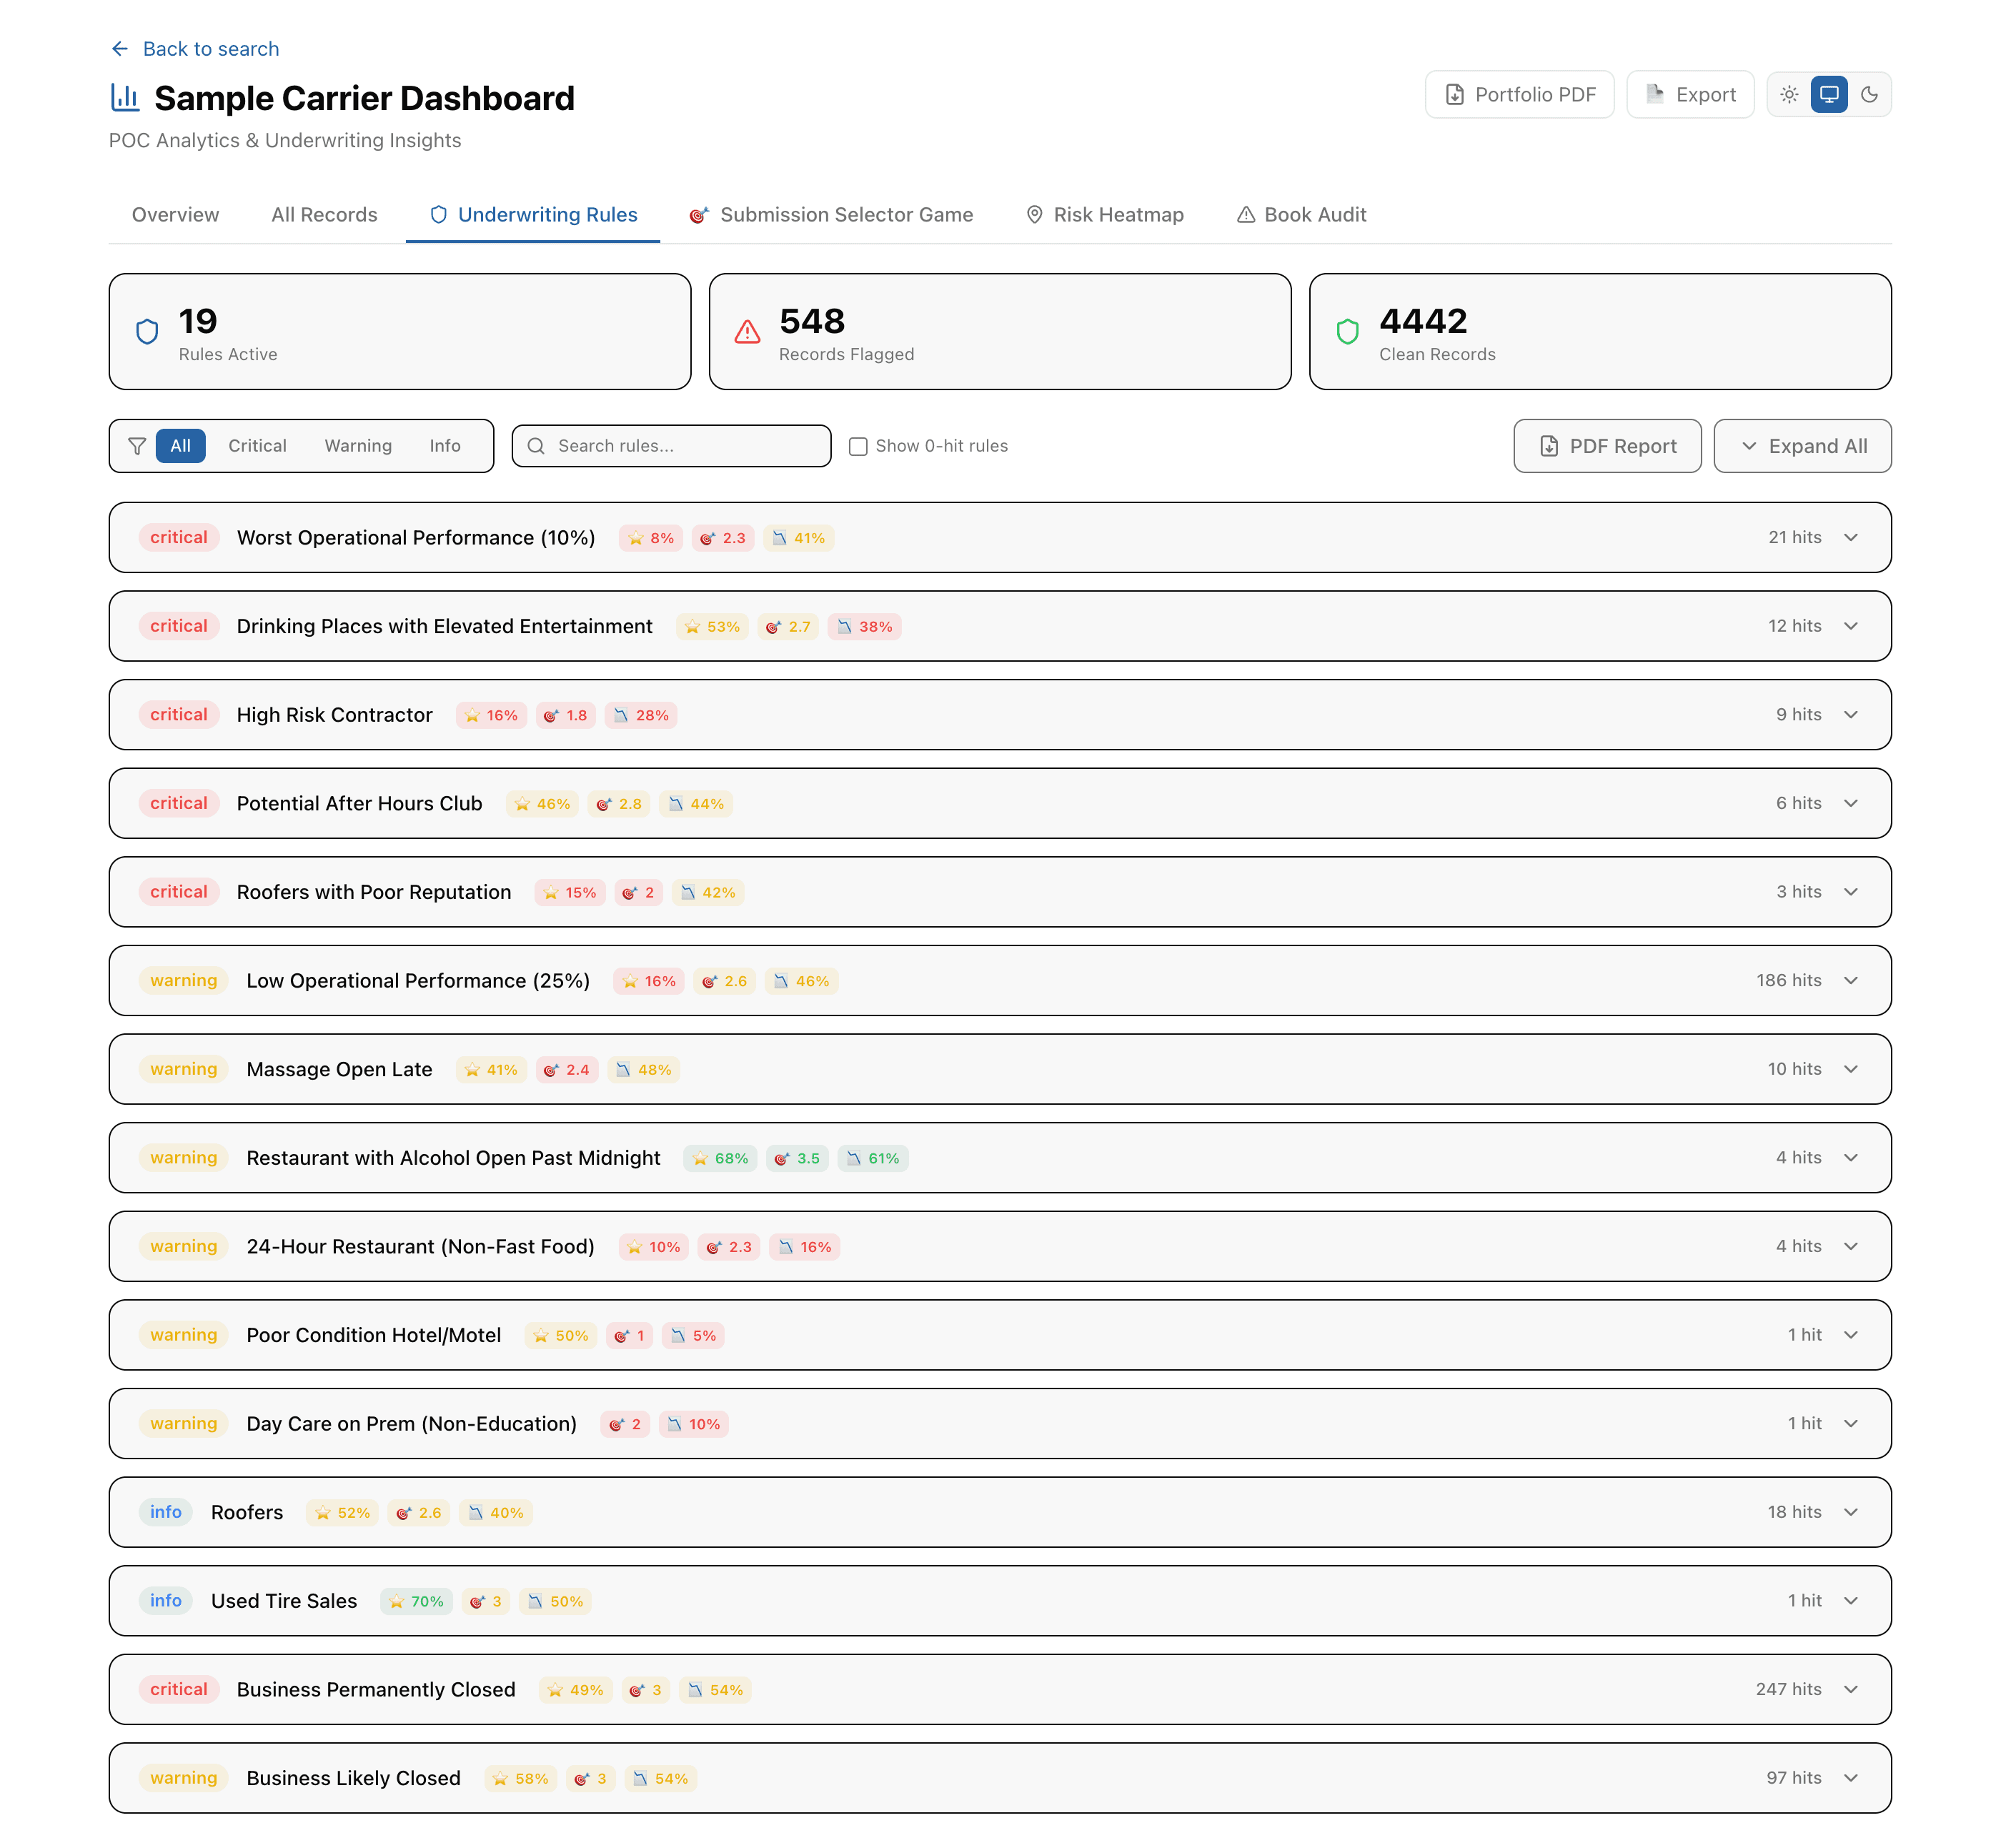Expand Restaurant with Alcohol Open Past Midnight chevron
2001x1848 pixels.
1851,1158
